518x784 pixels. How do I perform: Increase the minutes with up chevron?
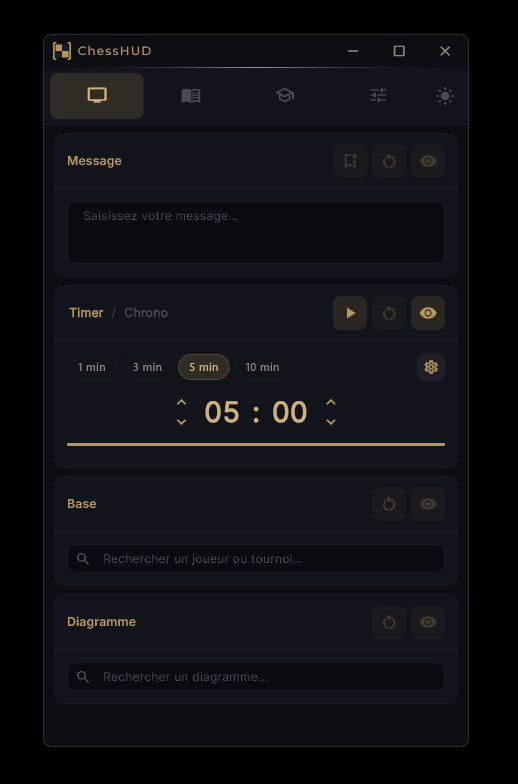pos(182,402)
